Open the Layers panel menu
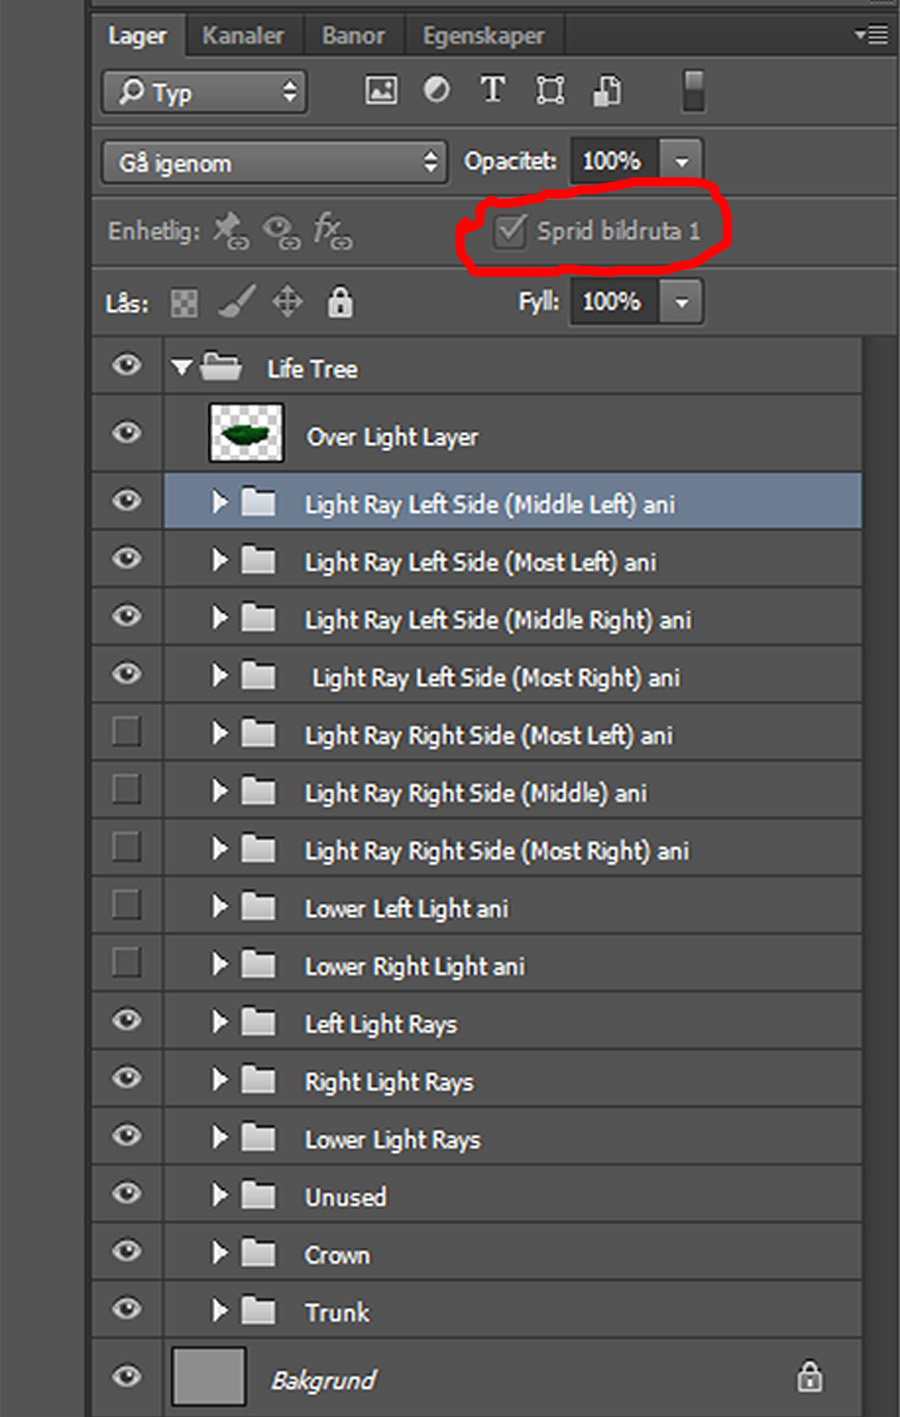The width and height of the screenshot is (900, 1417). pos(871,34)
